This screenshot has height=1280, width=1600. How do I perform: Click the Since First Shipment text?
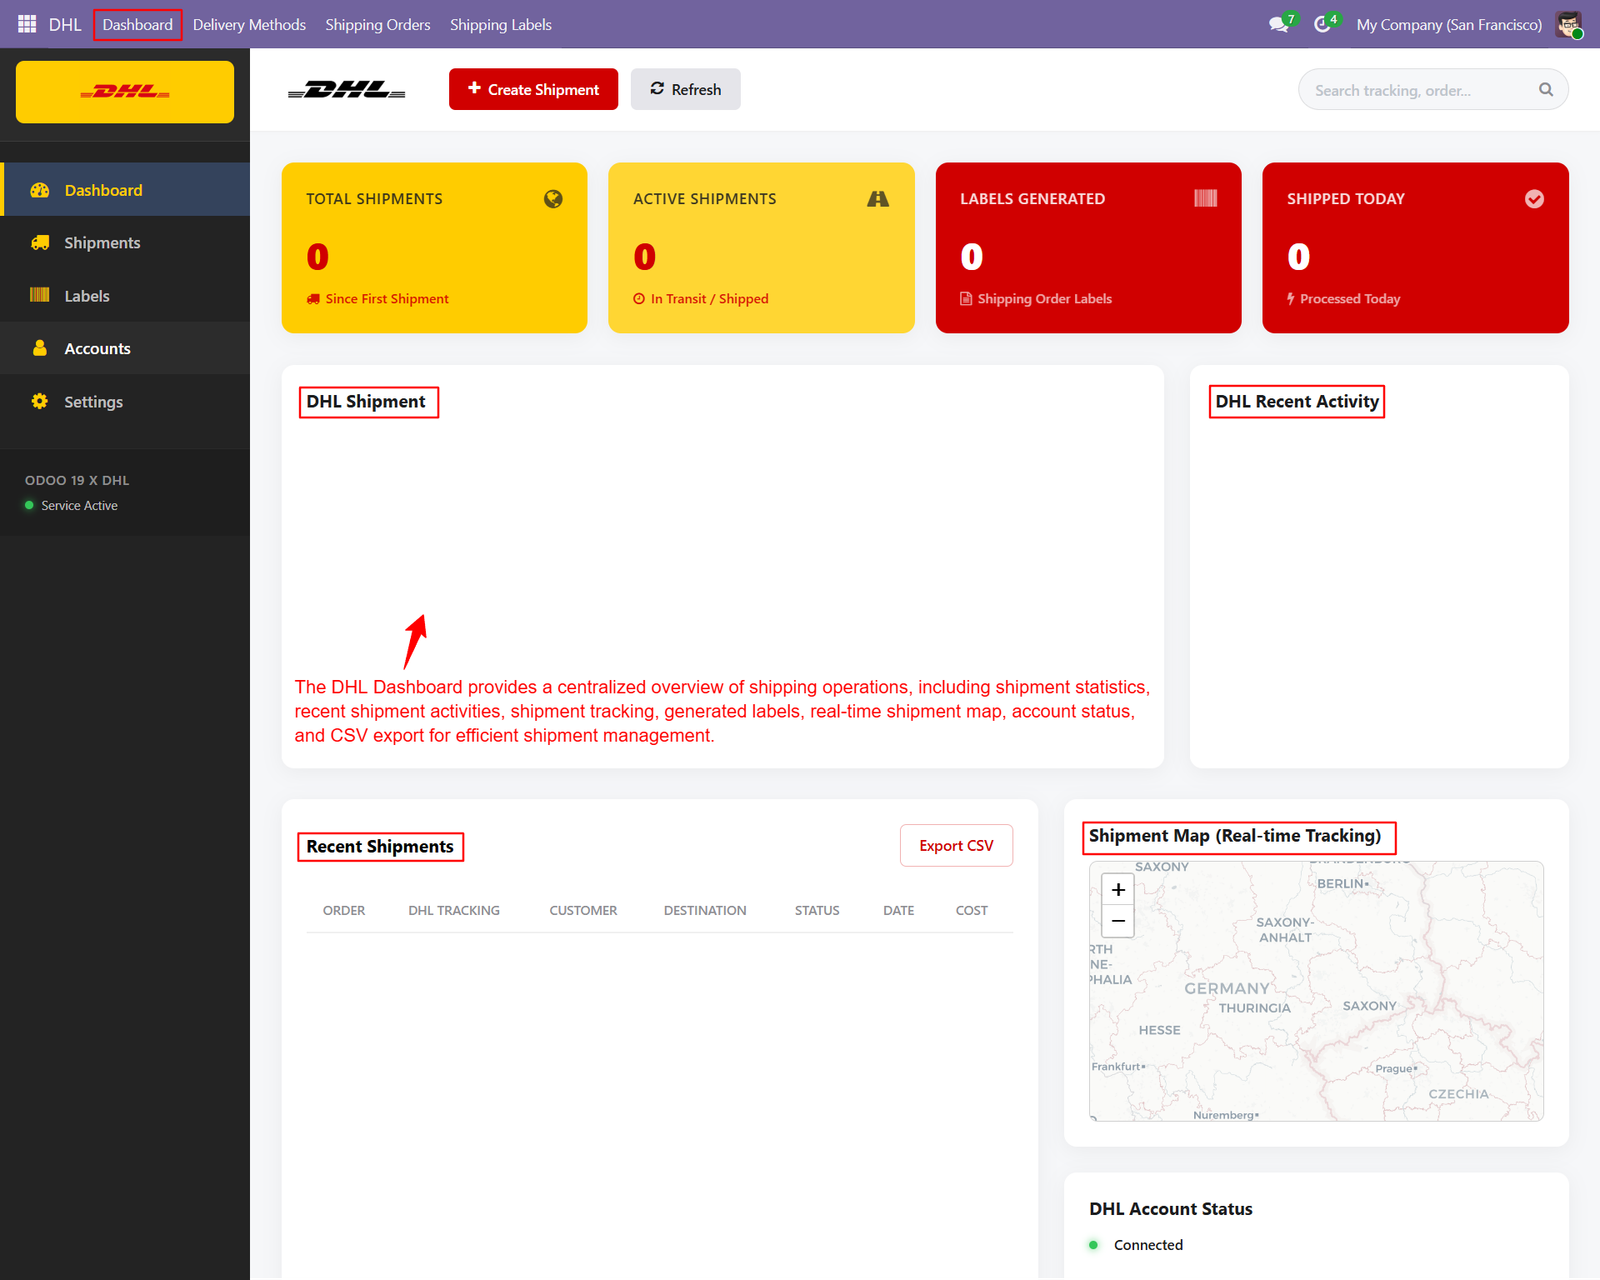[387, 299]
